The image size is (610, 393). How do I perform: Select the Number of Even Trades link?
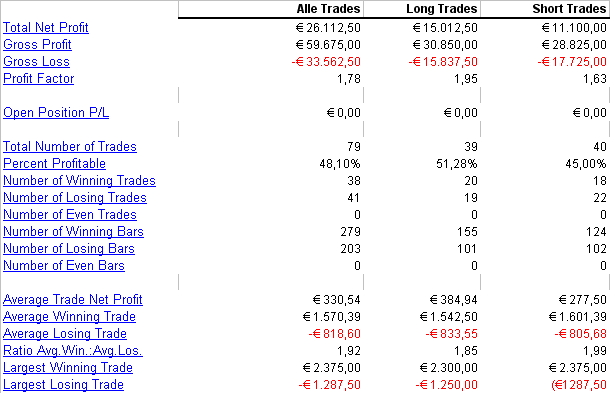[x=70, y=215]
